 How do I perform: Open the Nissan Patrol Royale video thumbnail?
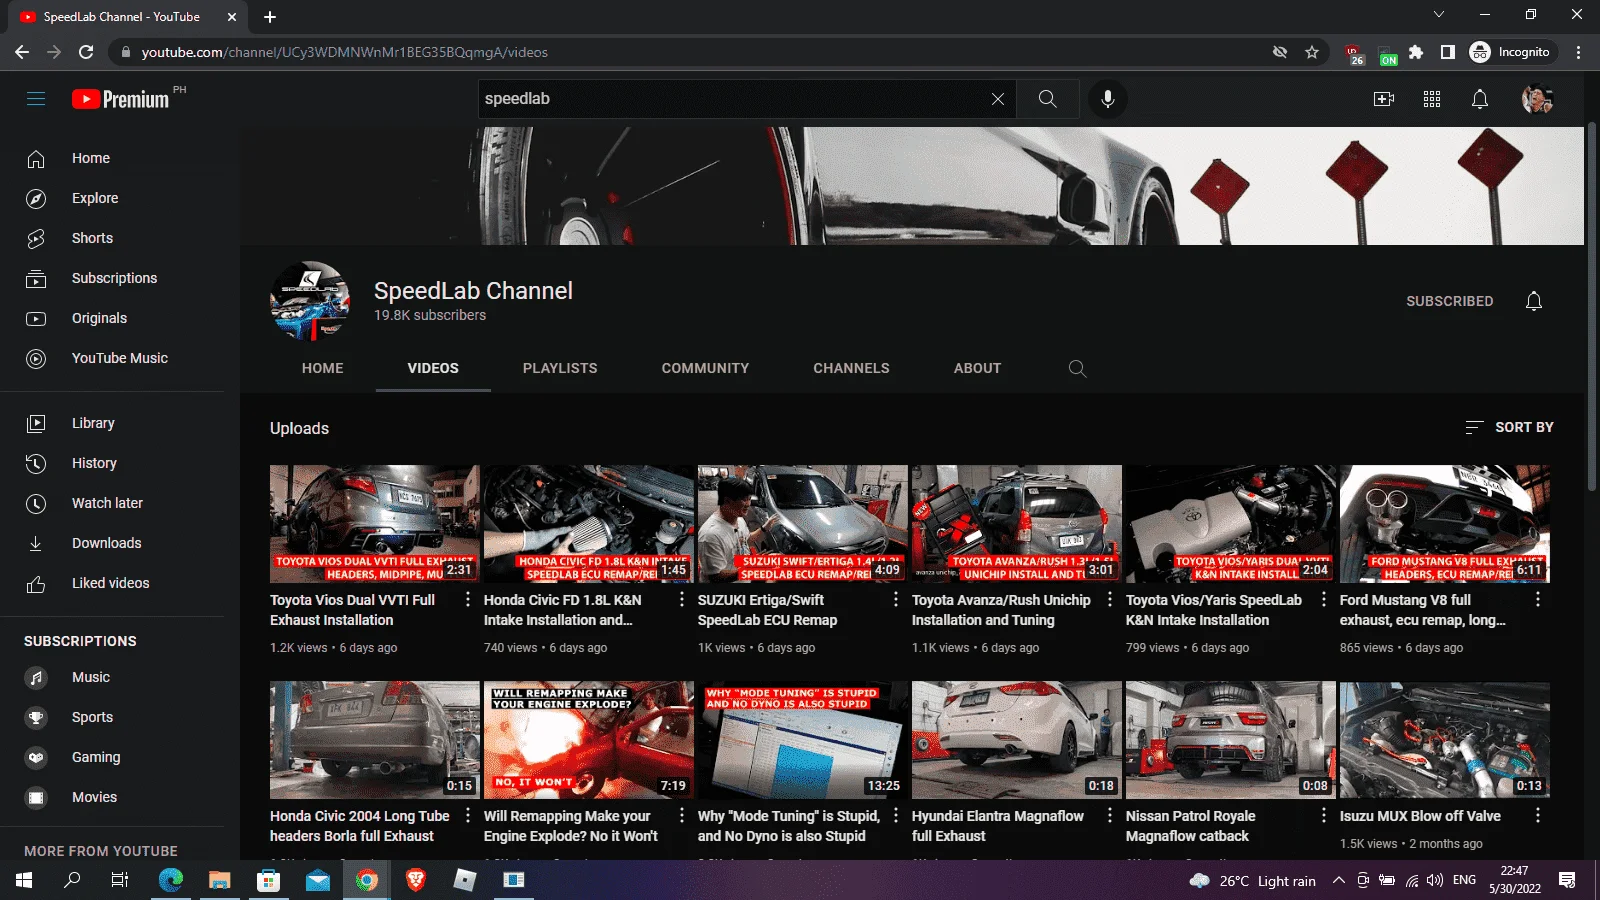[x=1231, y=741]
